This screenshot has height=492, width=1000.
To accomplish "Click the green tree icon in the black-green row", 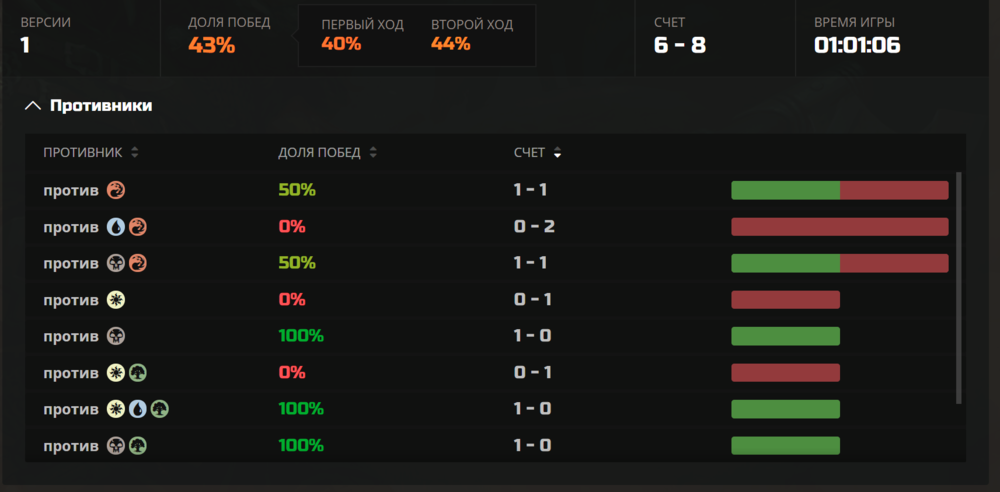I will click(138, 445).
